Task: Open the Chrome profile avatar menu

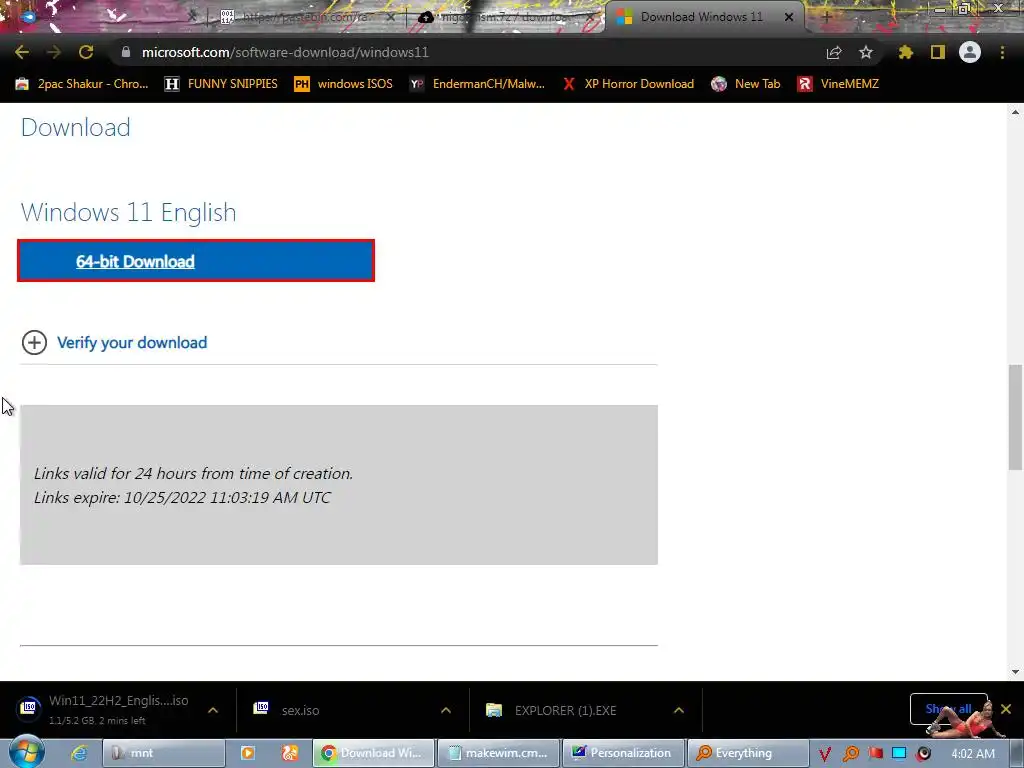Action: pos(970,52)
